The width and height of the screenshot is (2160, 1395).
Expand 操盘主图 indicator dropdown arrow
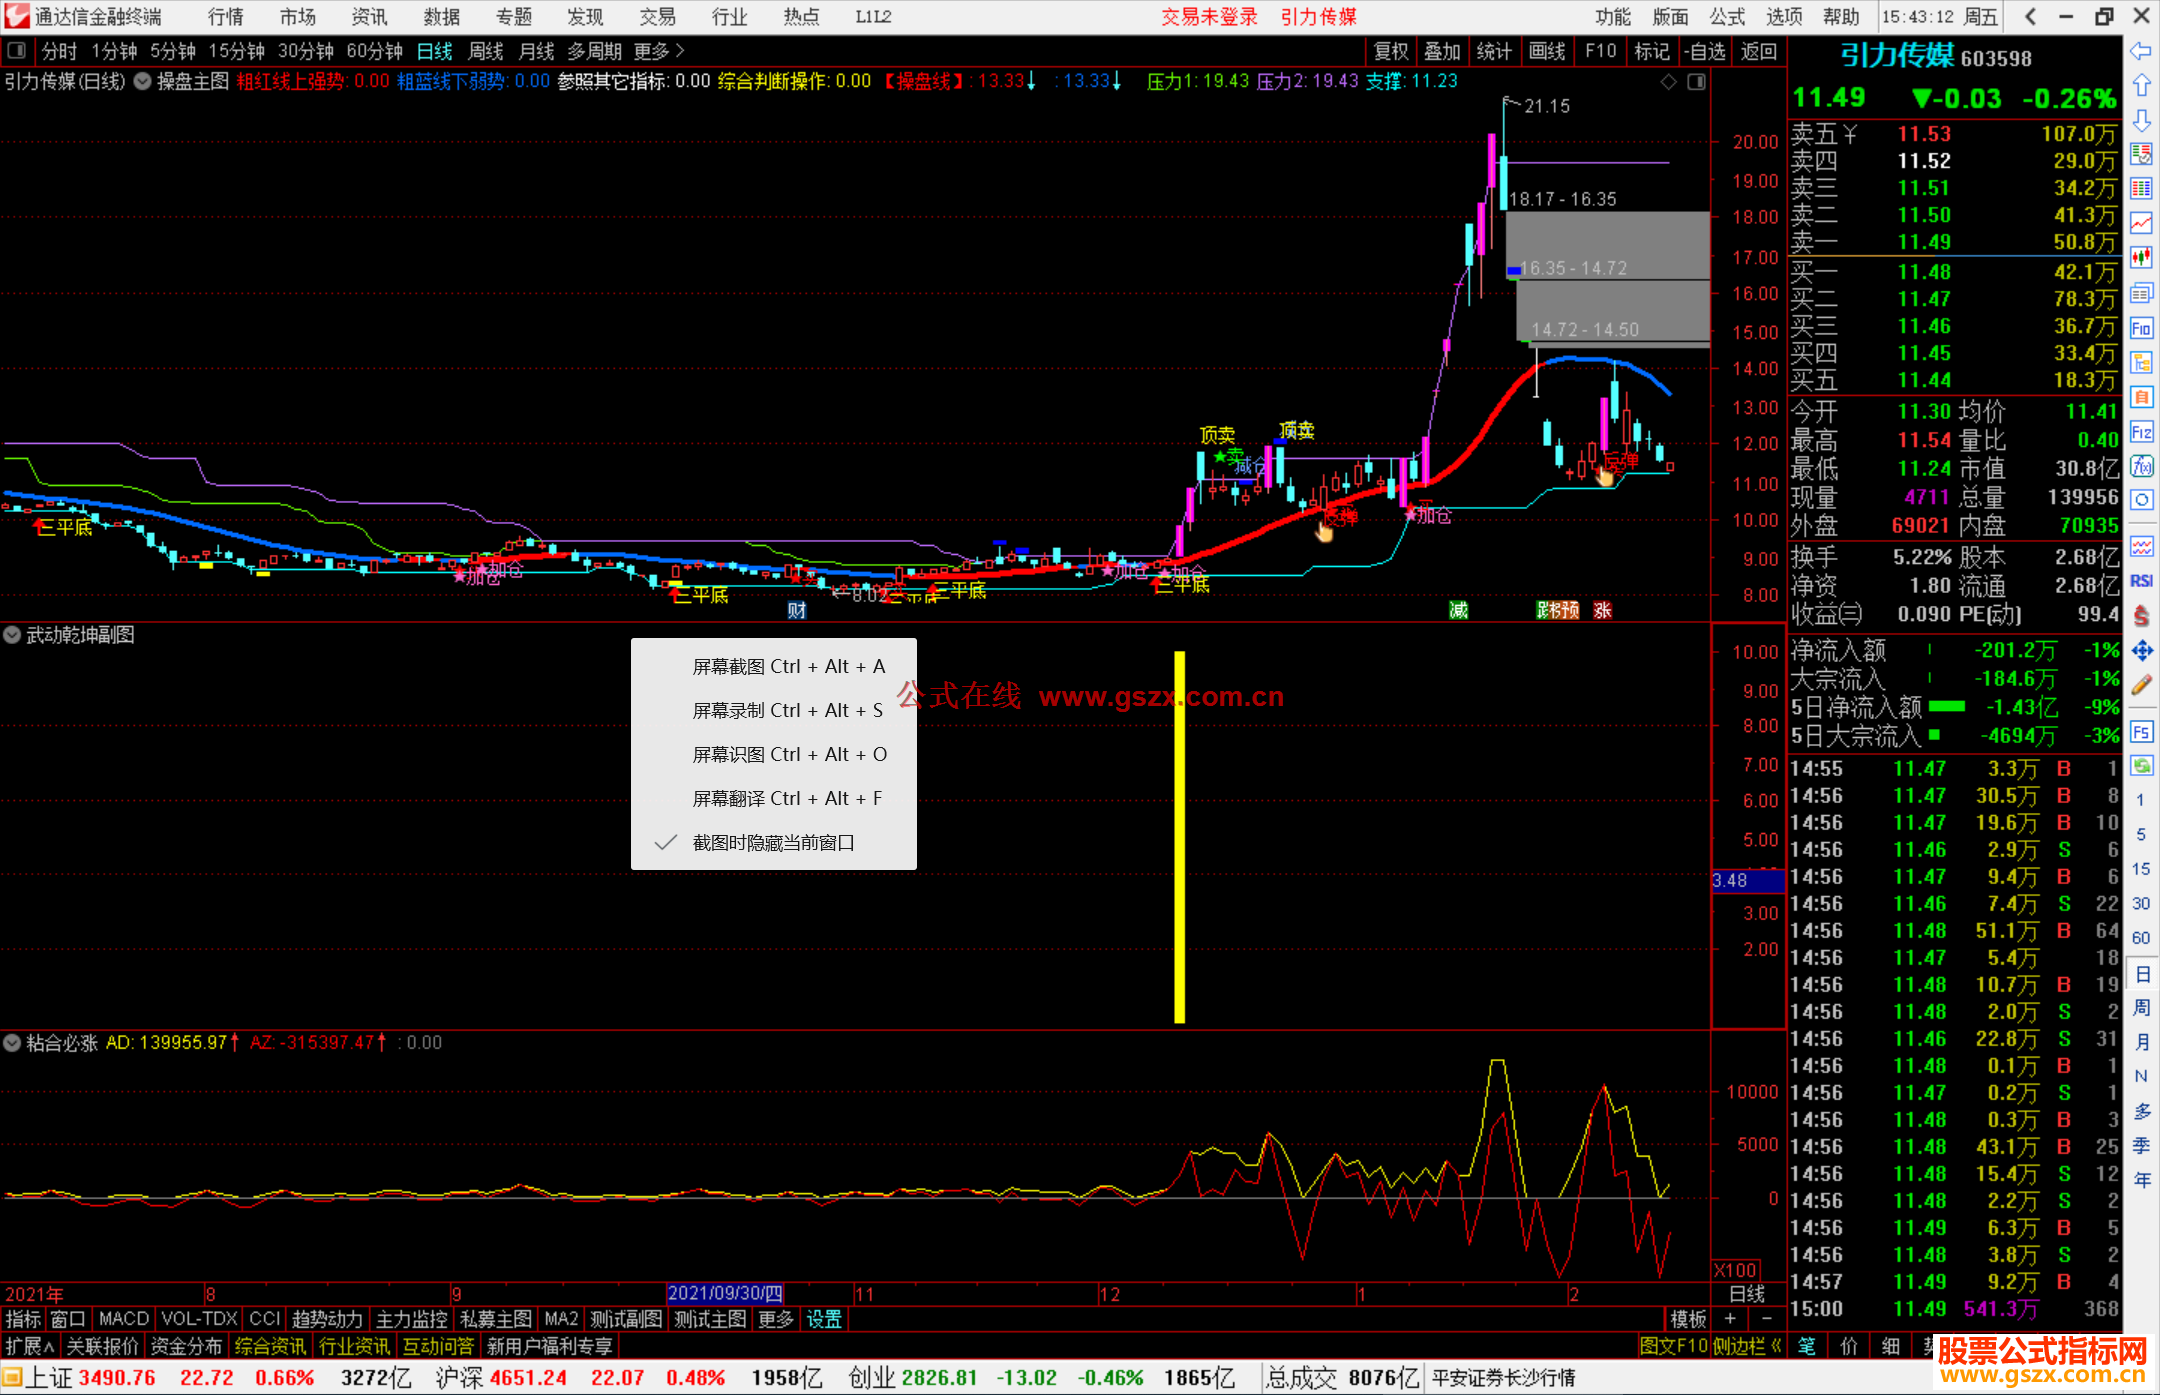[143, 82]
